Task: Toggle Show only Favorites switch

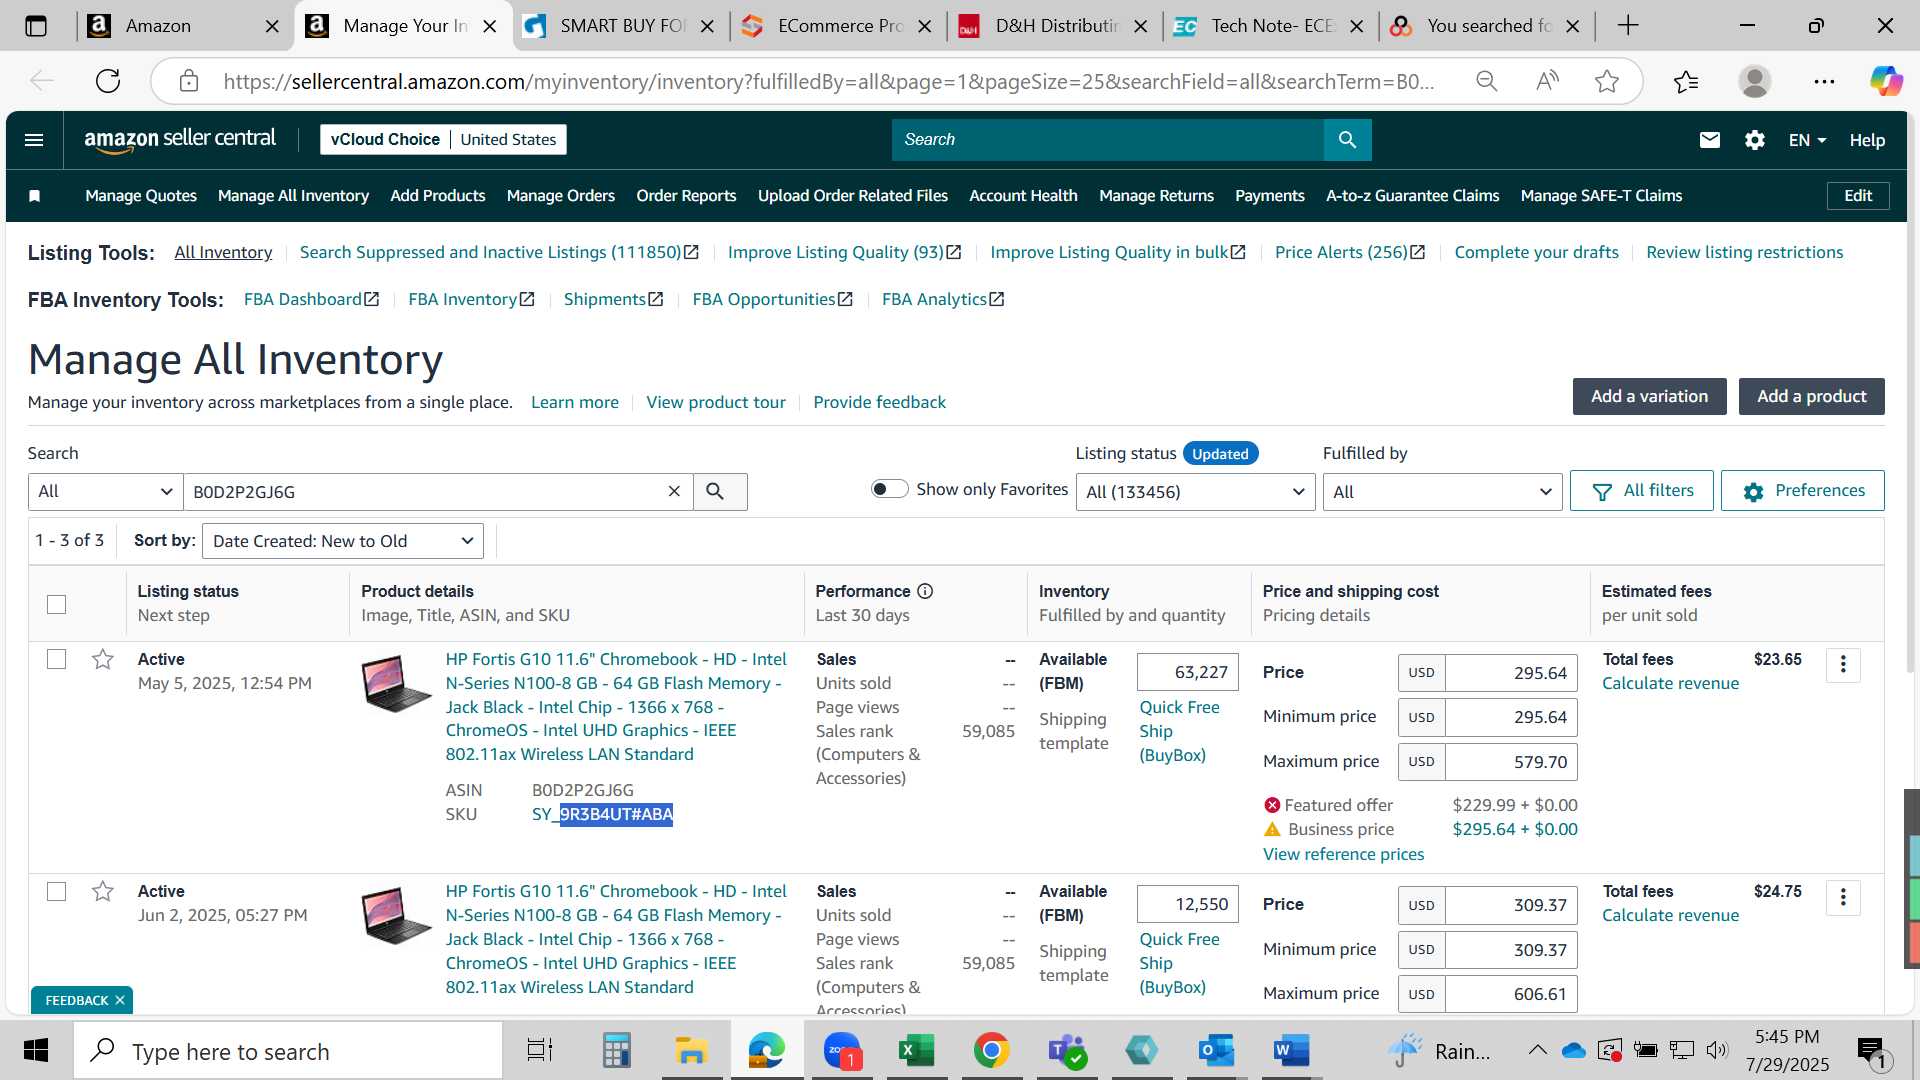Action: pyautogui.click(x=889, y=489)
